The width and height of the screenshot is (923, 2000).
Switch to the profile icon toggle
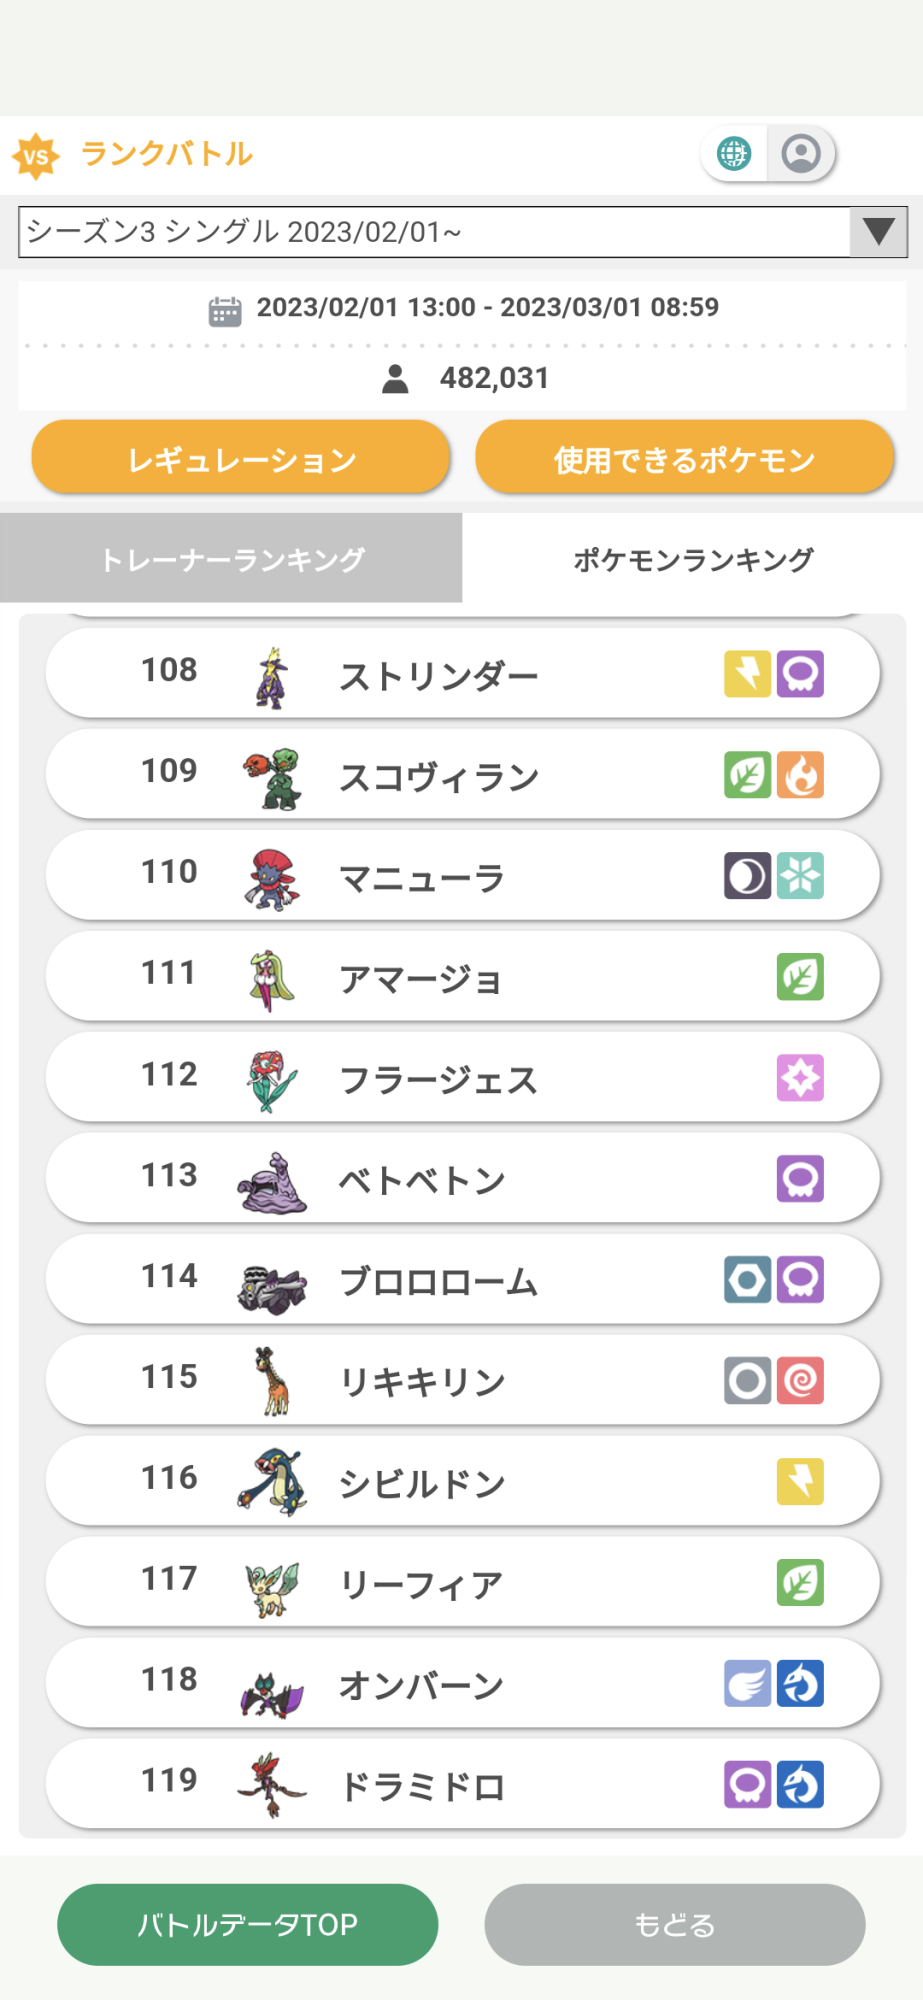tap(801, 154)
